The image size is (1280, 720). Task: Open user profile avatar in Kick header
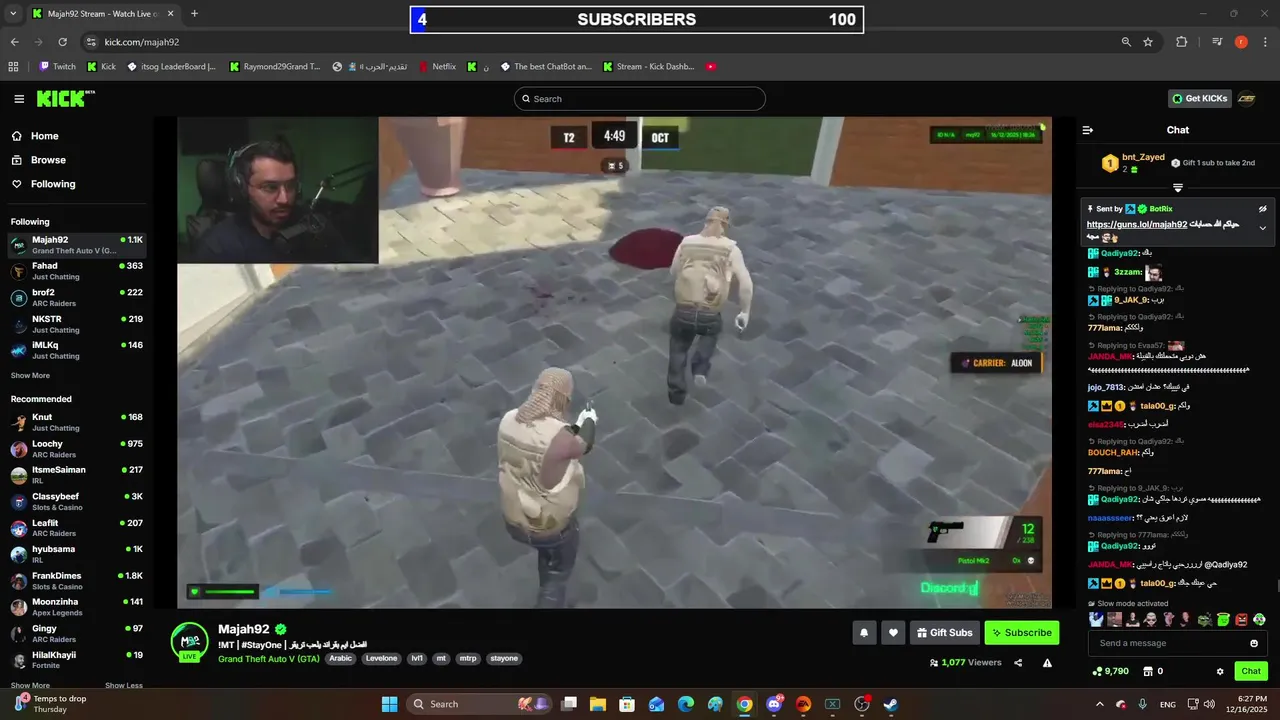[x=1246, y=98]
